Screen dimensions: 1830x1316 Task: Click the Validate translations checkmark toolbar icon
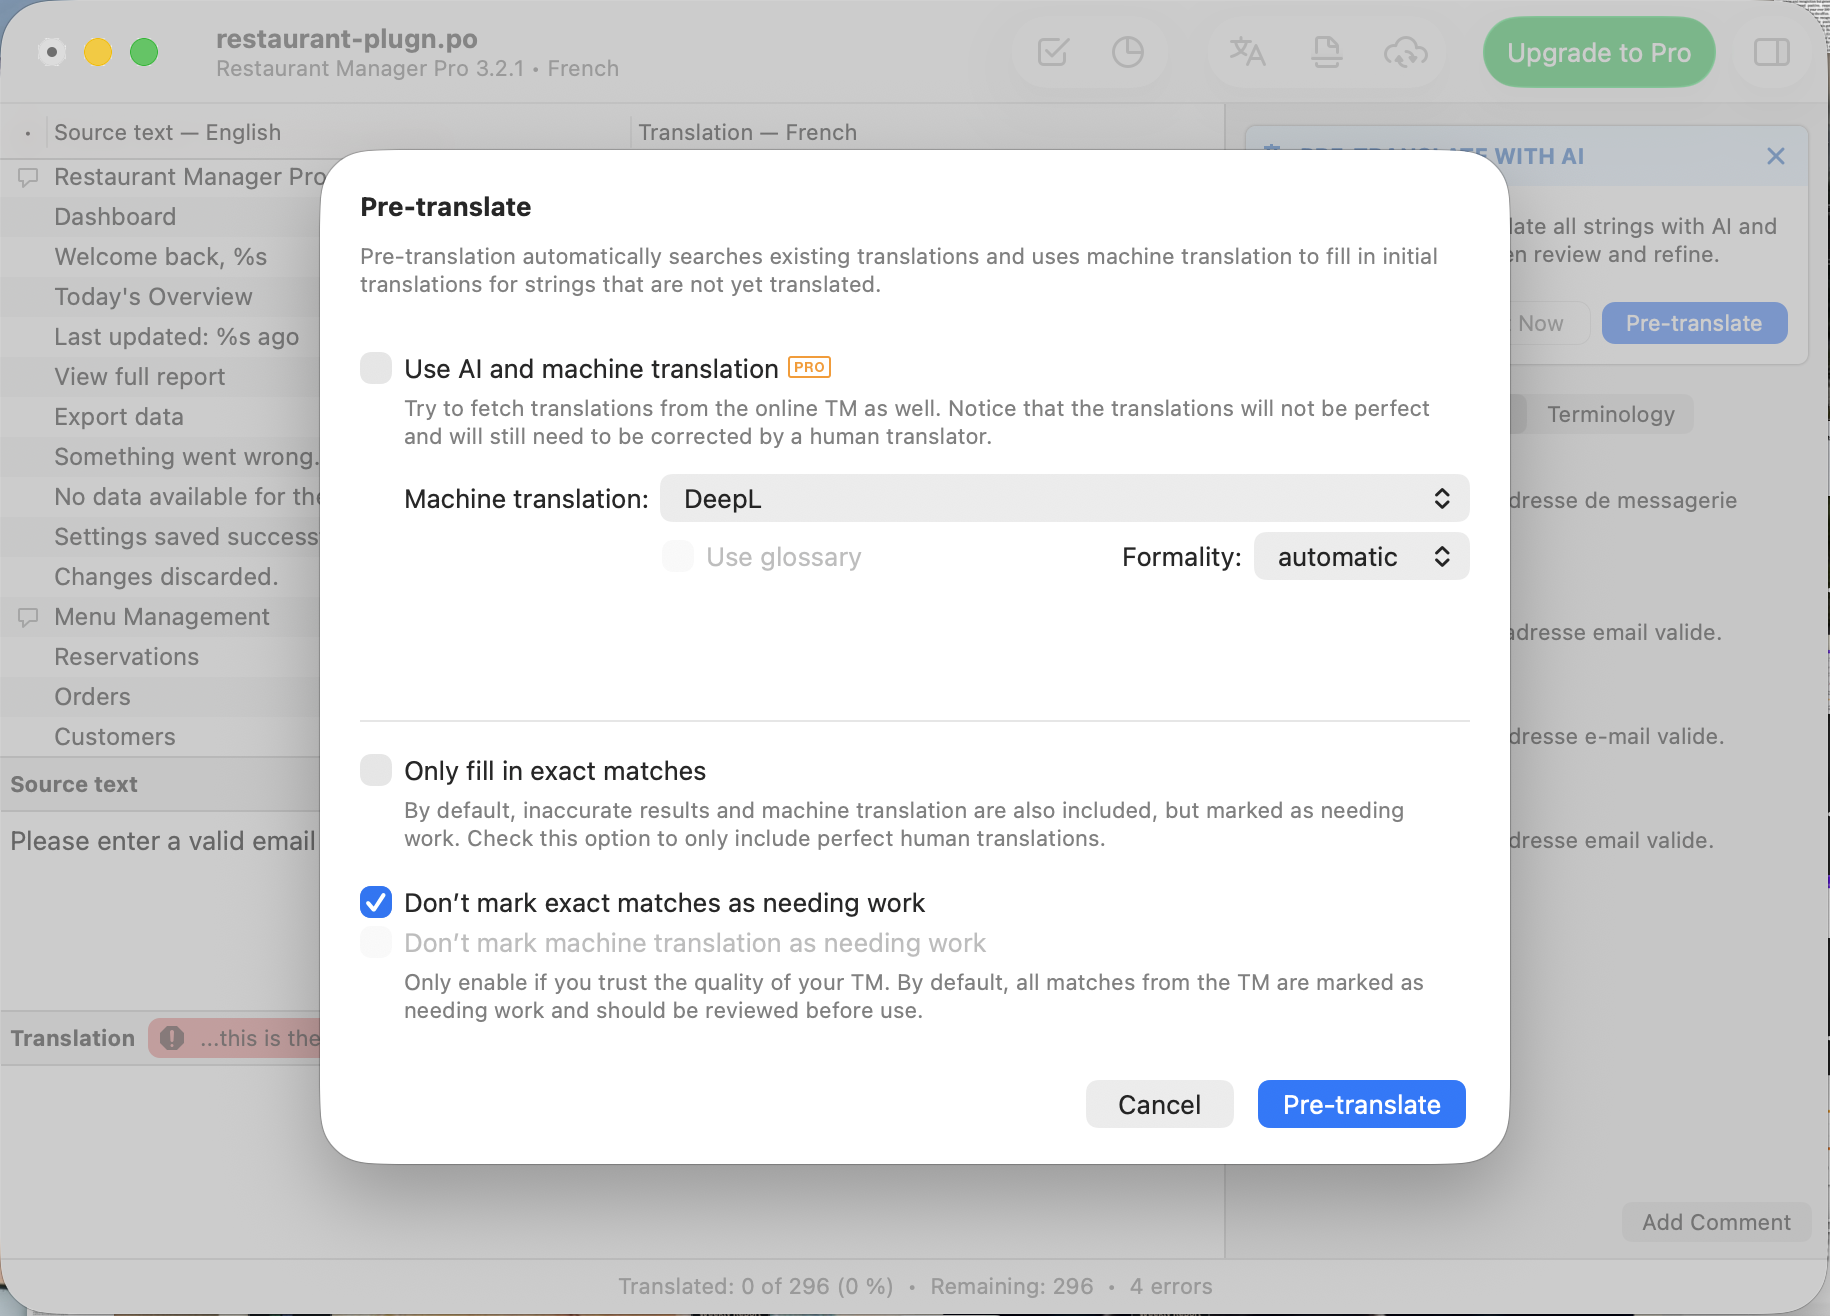[x=1053, y=52]
